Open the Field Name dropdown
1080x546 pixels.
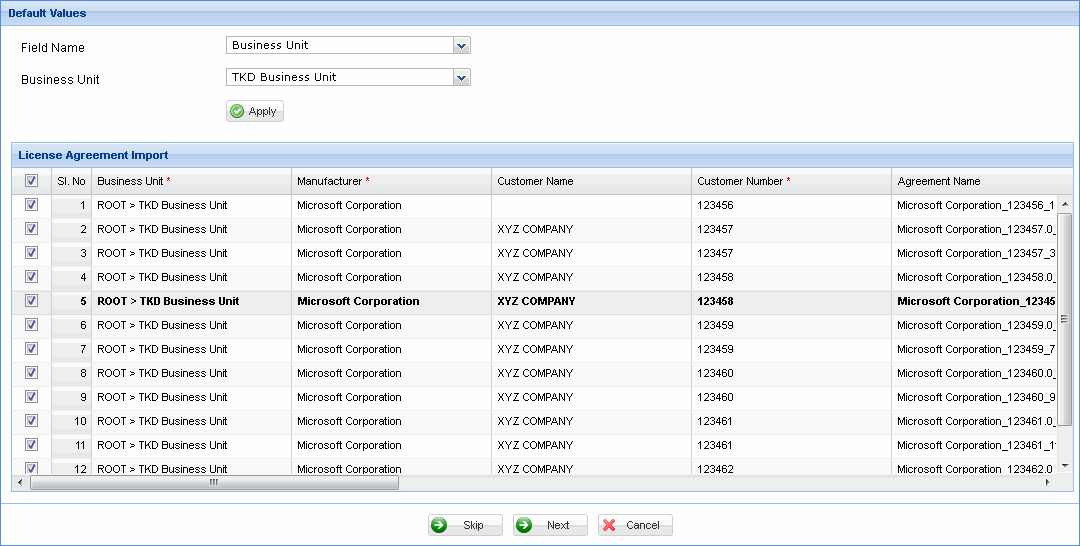click(461, 45)
